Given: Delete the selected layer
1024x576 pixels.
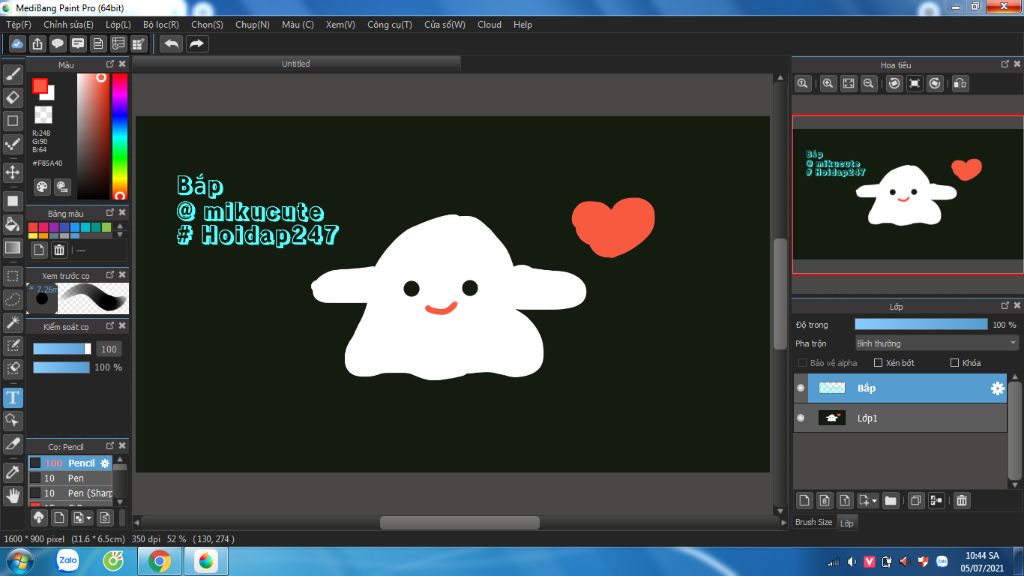Looking at the screenshot, I should pos(961,501).
